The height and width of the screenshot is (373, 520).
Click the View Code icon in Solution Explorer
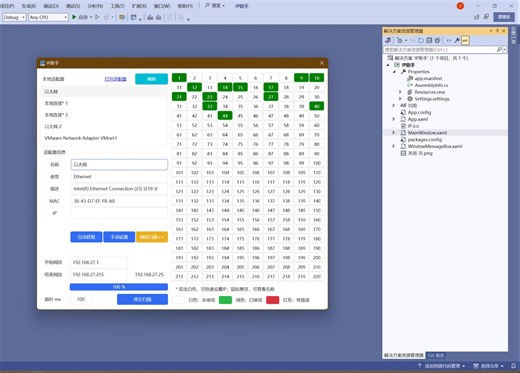449,40
